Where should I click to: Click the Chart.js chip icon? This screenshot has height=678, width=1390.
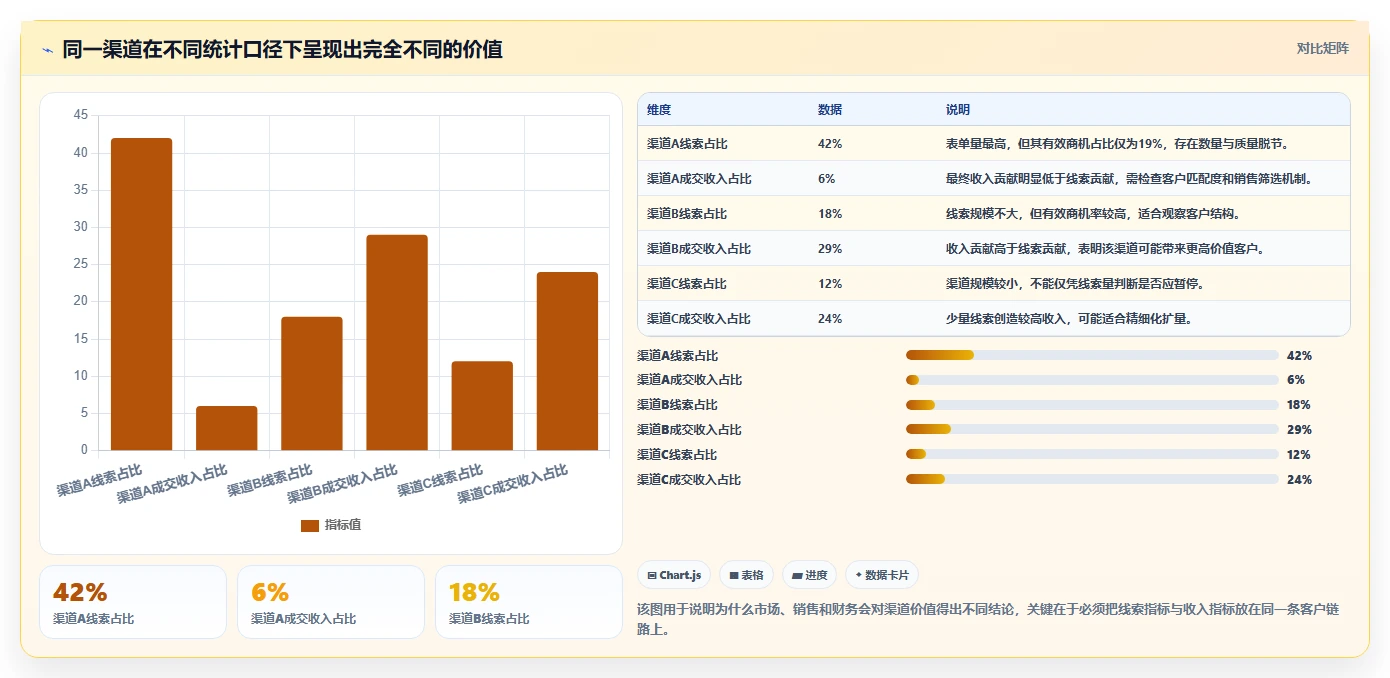tap(652, 575)
